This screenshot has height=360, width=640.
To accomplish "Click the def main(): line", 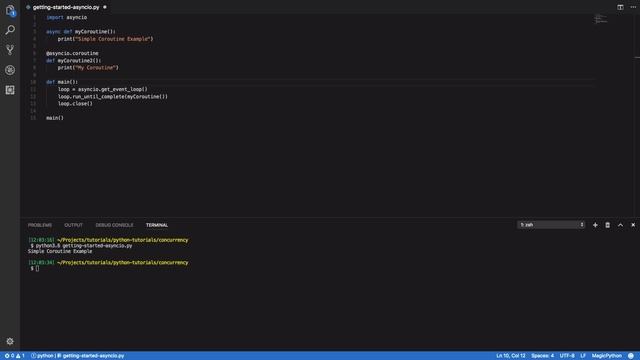I will coord(62,82).
